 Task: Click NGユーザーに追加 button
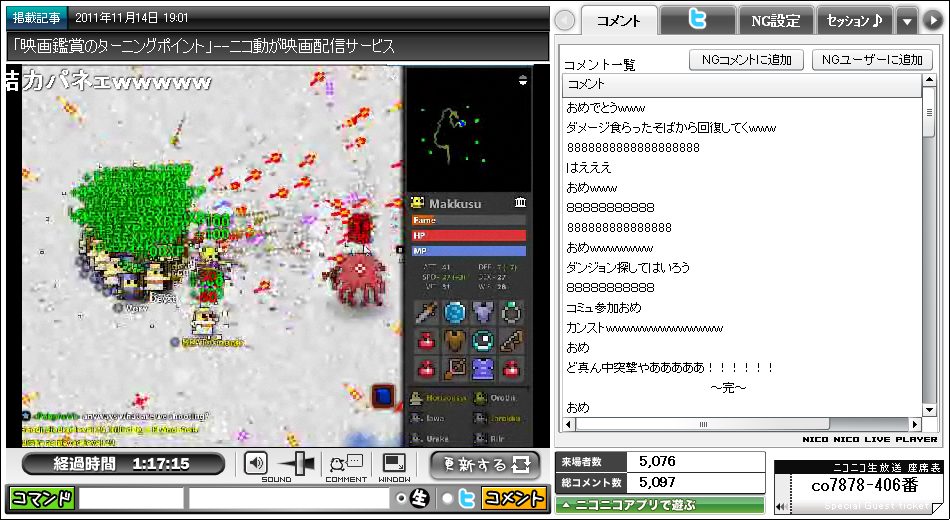coord(872,59)
